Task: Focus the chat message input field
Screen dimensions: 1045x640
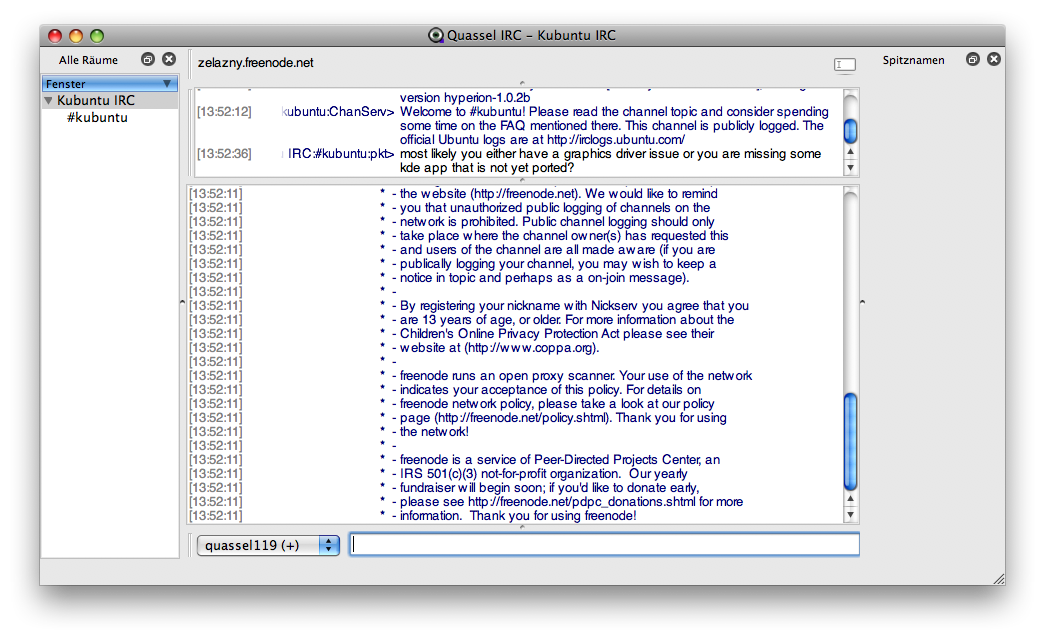Action: pyautogui.click(x=604, y=545)
